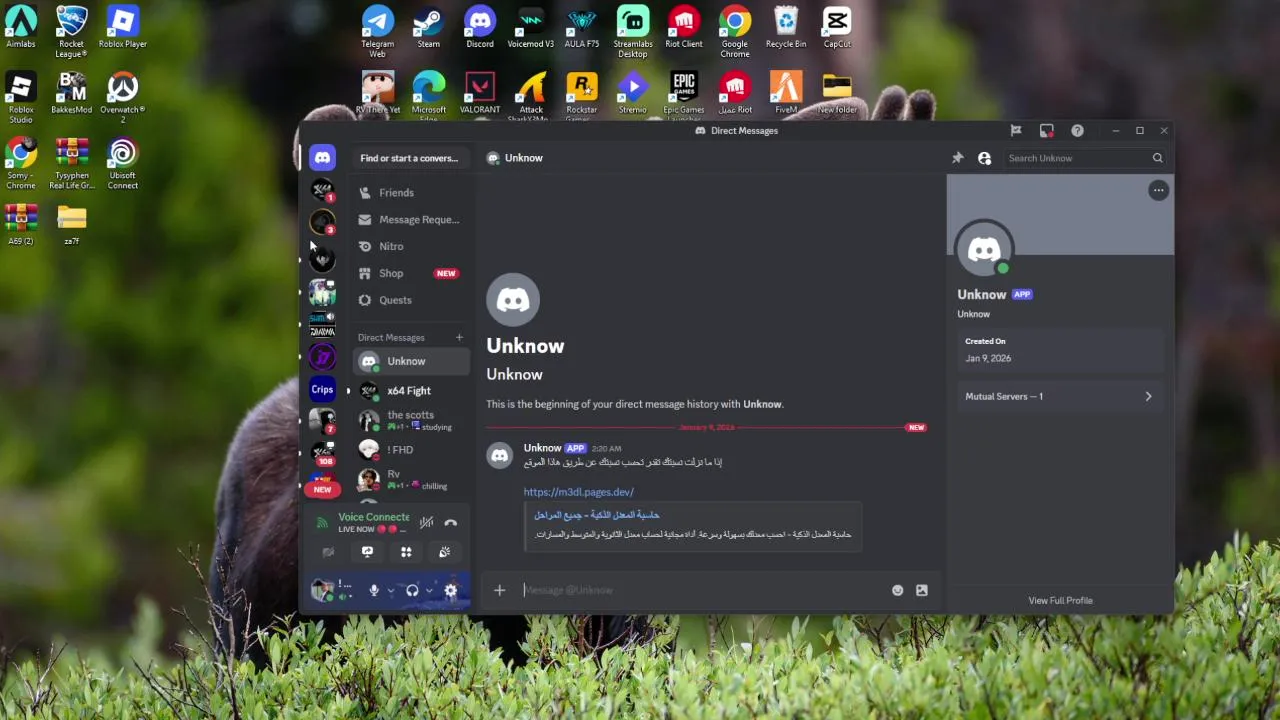Open activities launcher in voice panel
The image size is (1280, 720).
click(406, 552)
